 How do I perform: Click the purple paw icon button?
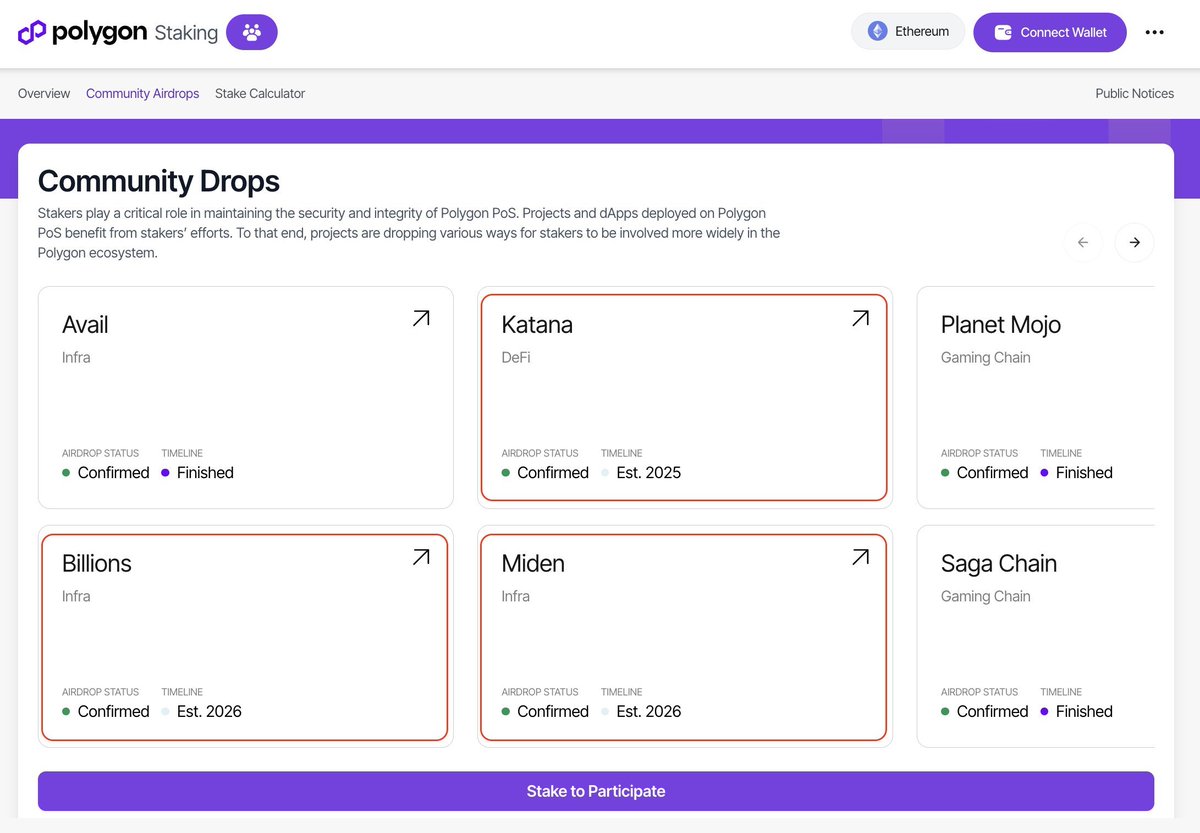coord(252,32)
